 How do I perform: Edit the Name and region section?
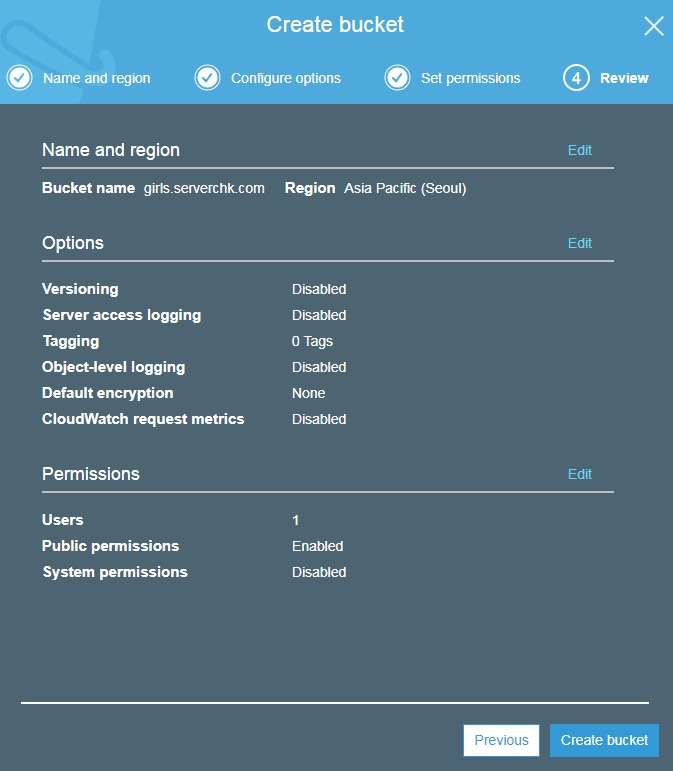coord(580,150)
